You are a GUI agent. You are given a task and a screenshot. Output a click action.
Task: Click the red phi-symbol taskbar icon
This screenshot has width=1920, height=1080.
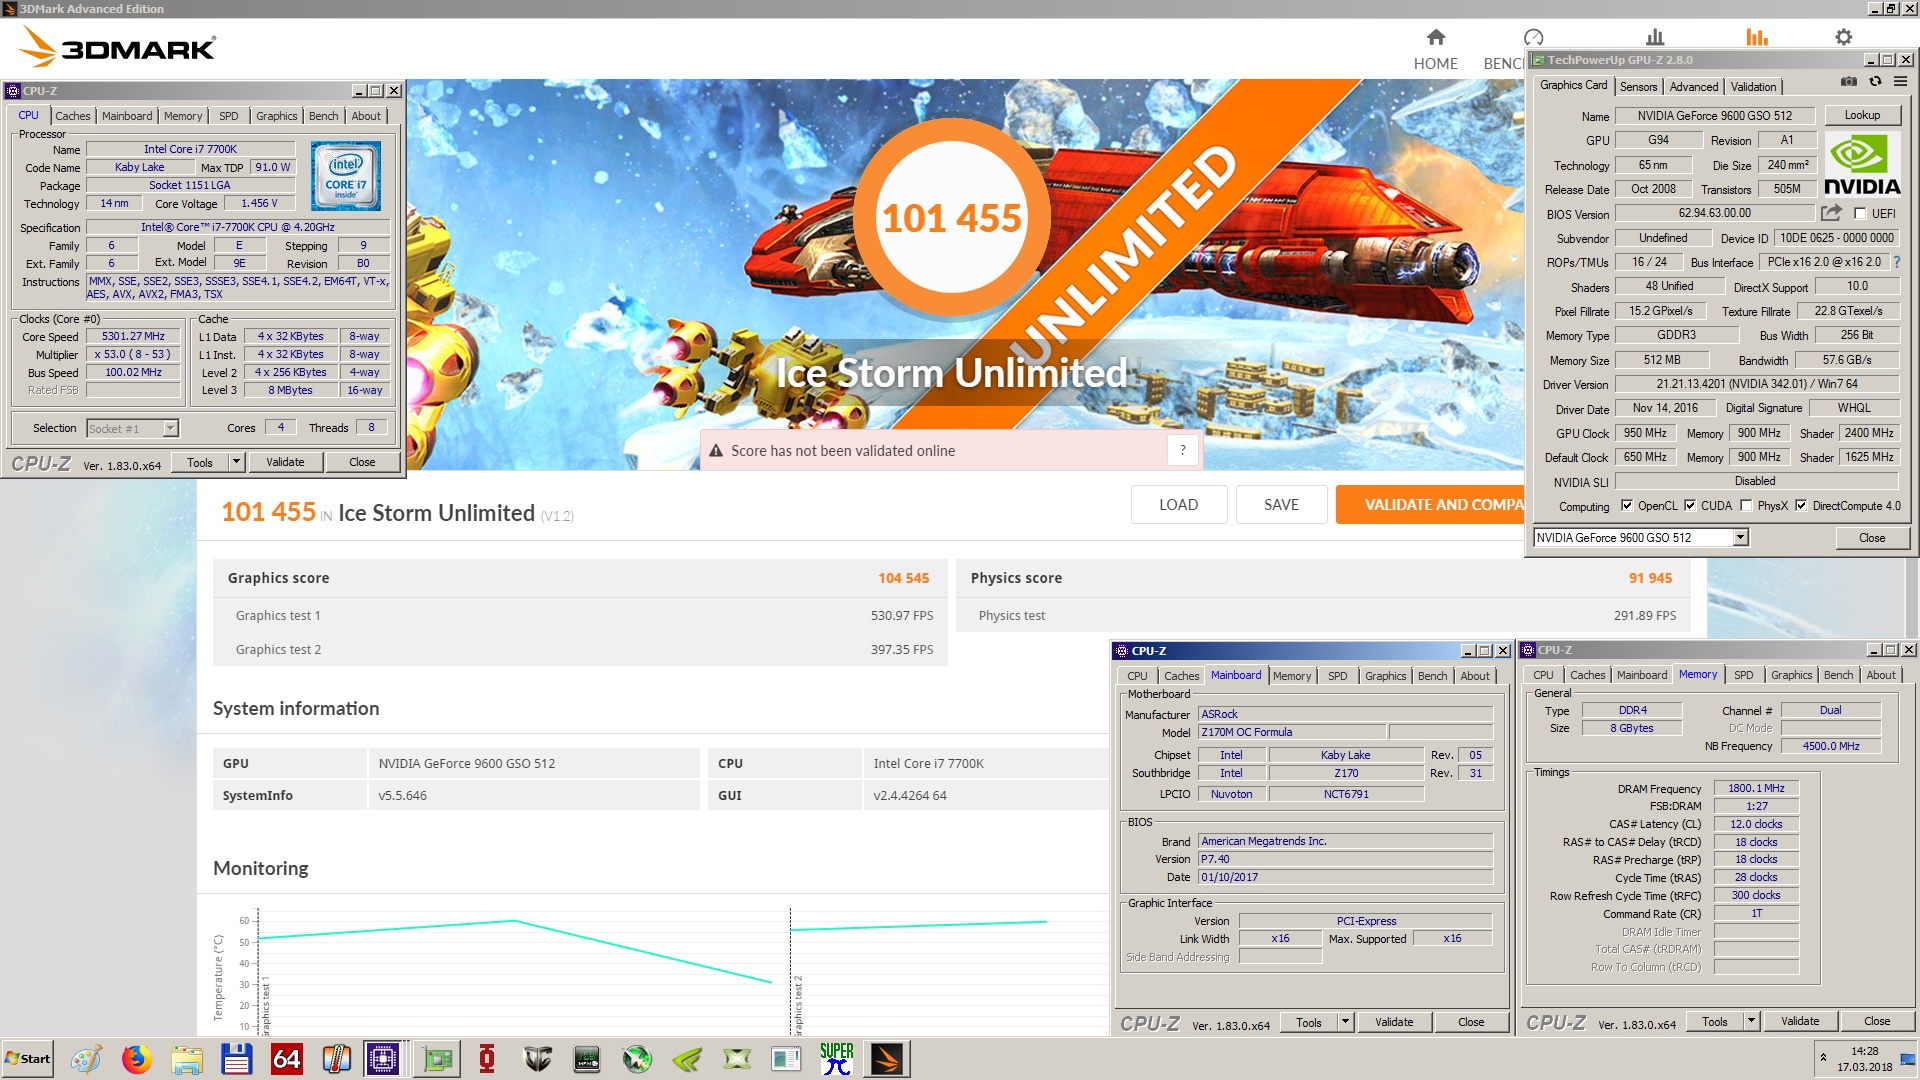[x=487, y=1058]
